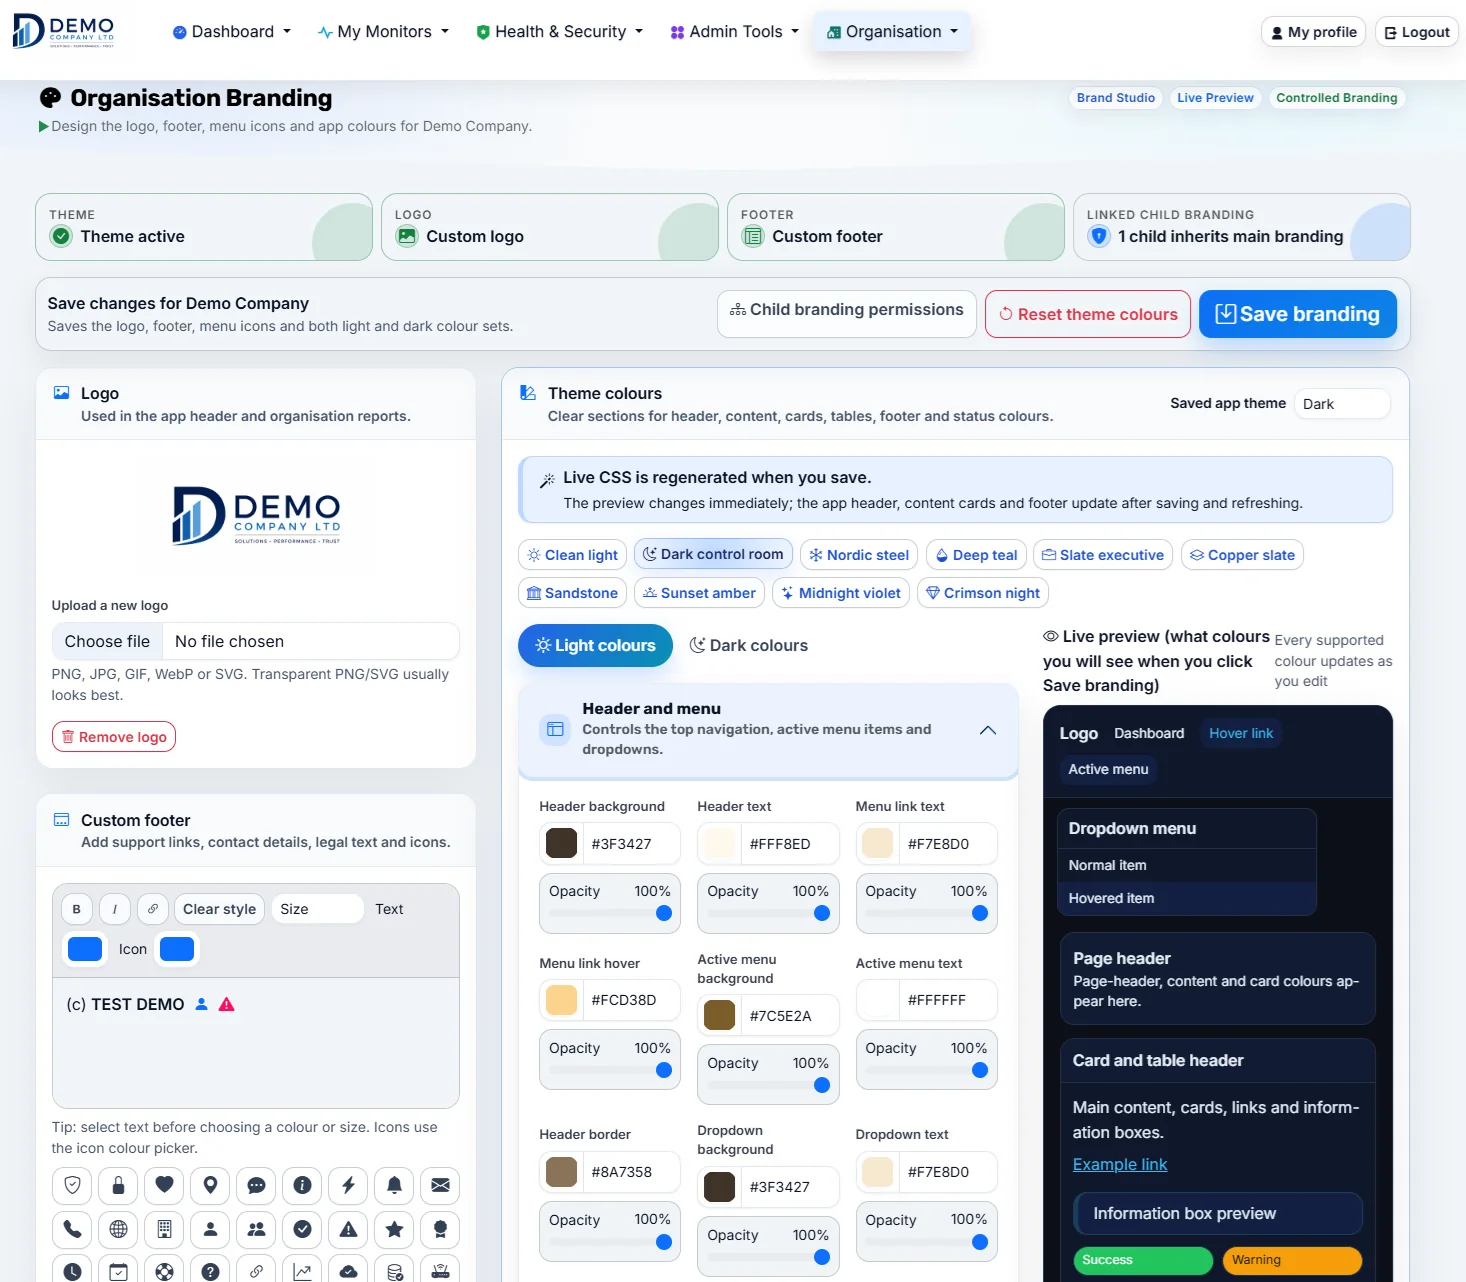The height and width of the screenshot is (1282, 1466).
Task: Click Reset theme colours
Action: 1088,314
